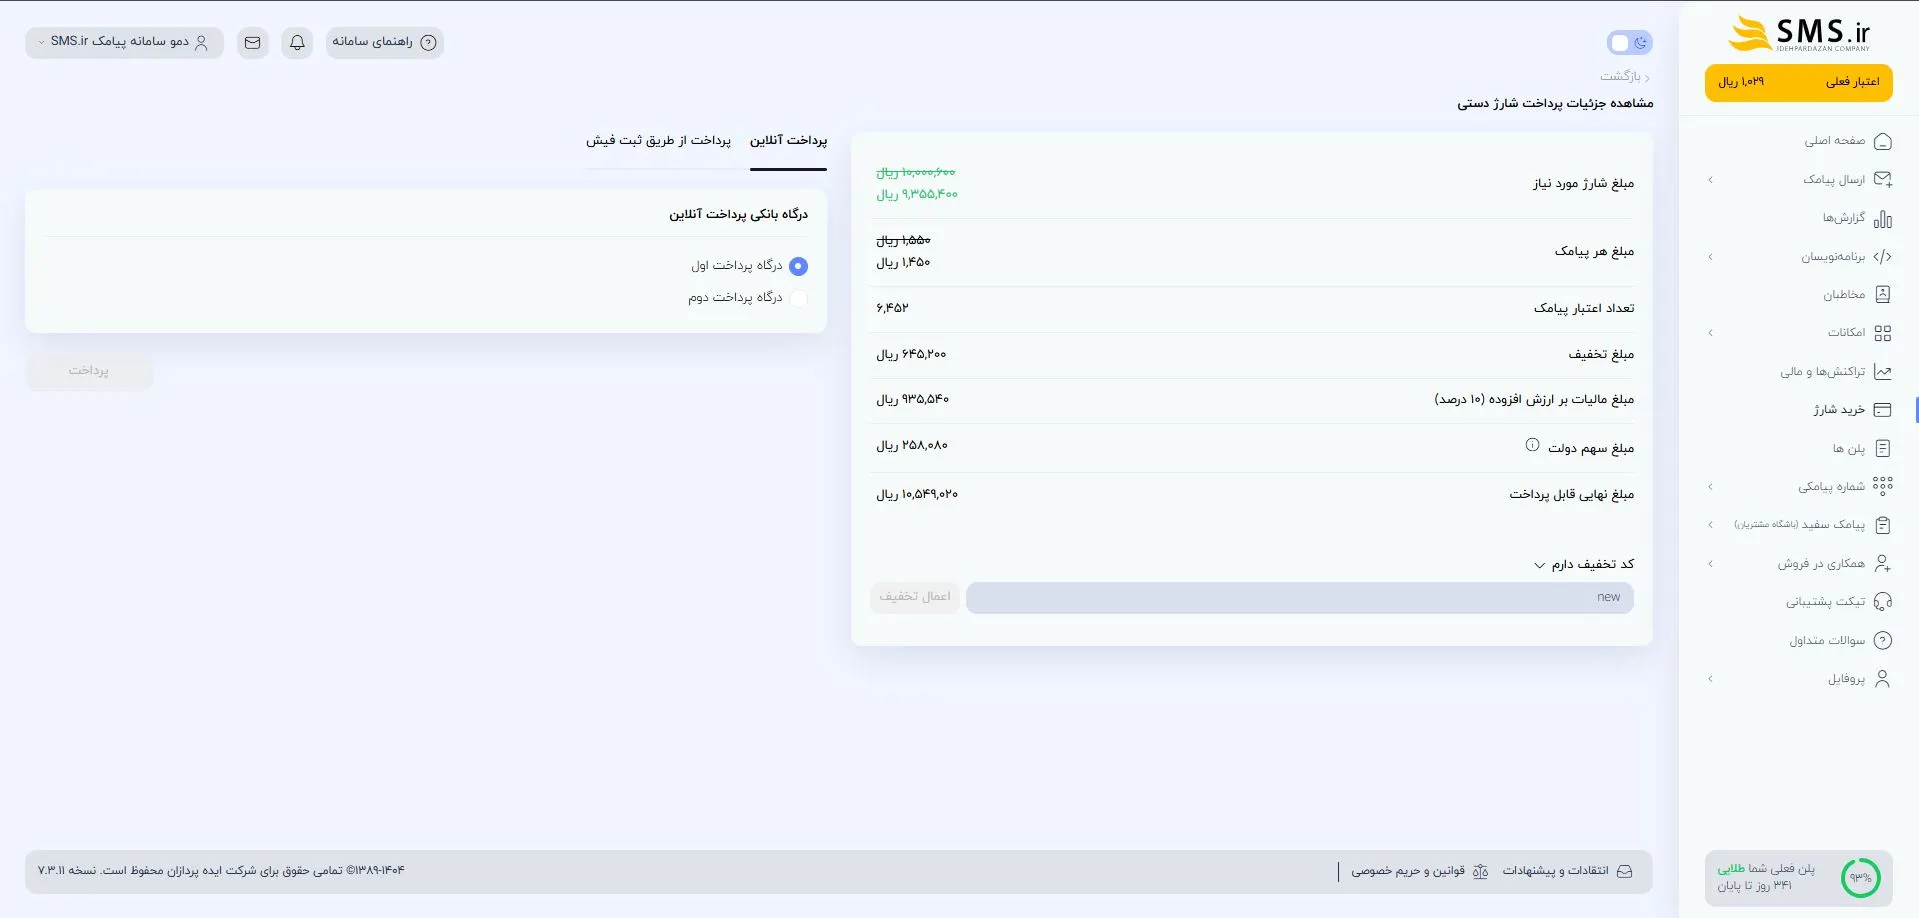The width and height of the screenshot is (1919, 918).
Task: Open the تیکت پشتیبانی icon
Action: click(x=1884, y=601)
